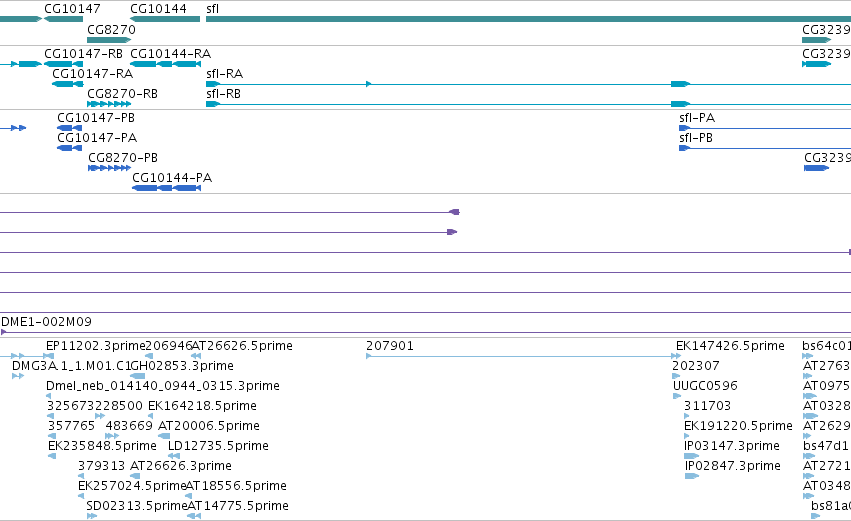851x521 pixels.
Task: Click the IP02847.3prime EST arrow glyph
Action: (x=692, y=476)
